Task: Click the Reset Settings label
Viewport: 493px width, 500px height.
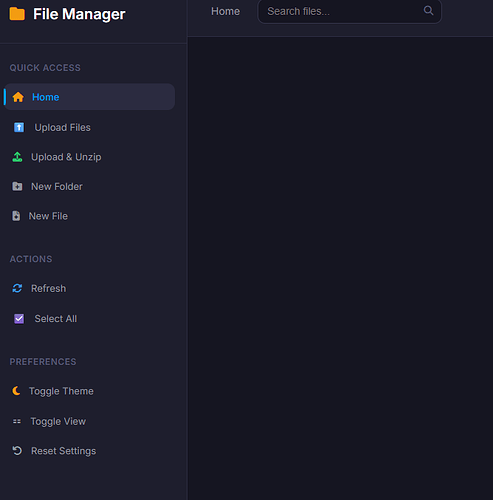Action: pyautogui.click(x=63, y=451)
